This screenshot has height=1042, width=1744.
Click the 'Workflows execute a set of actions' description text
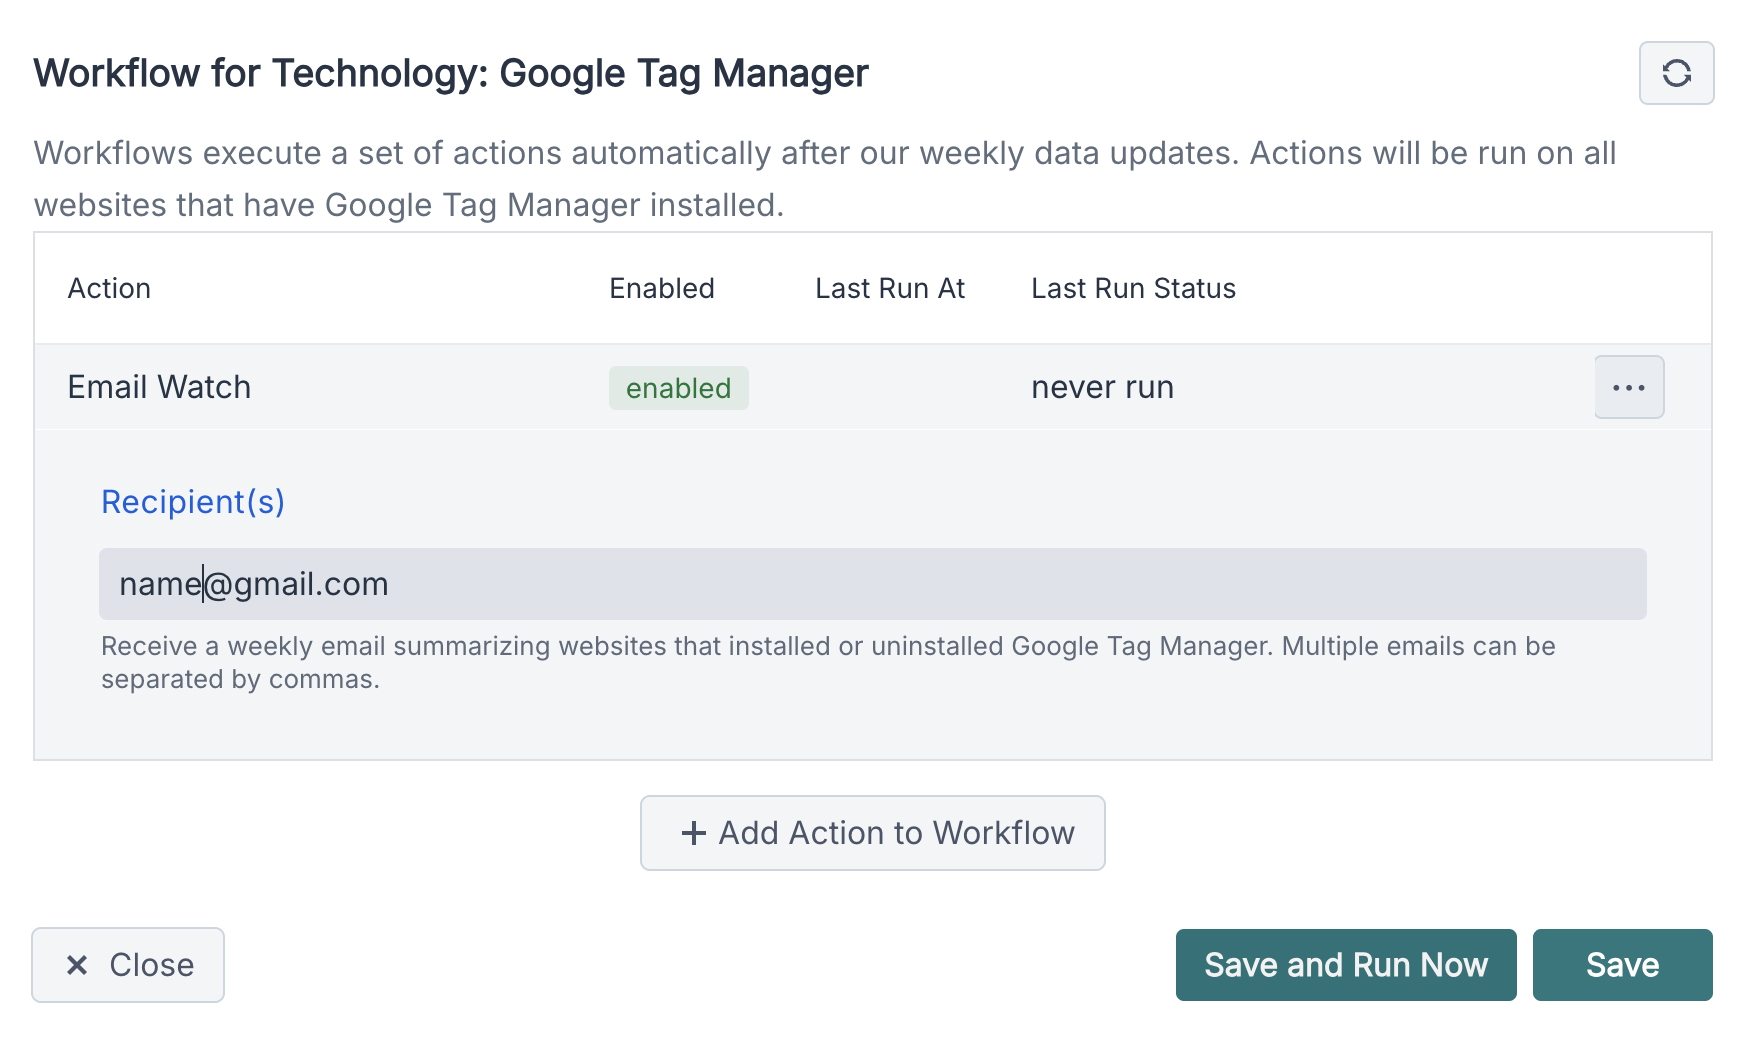point(825,179)
